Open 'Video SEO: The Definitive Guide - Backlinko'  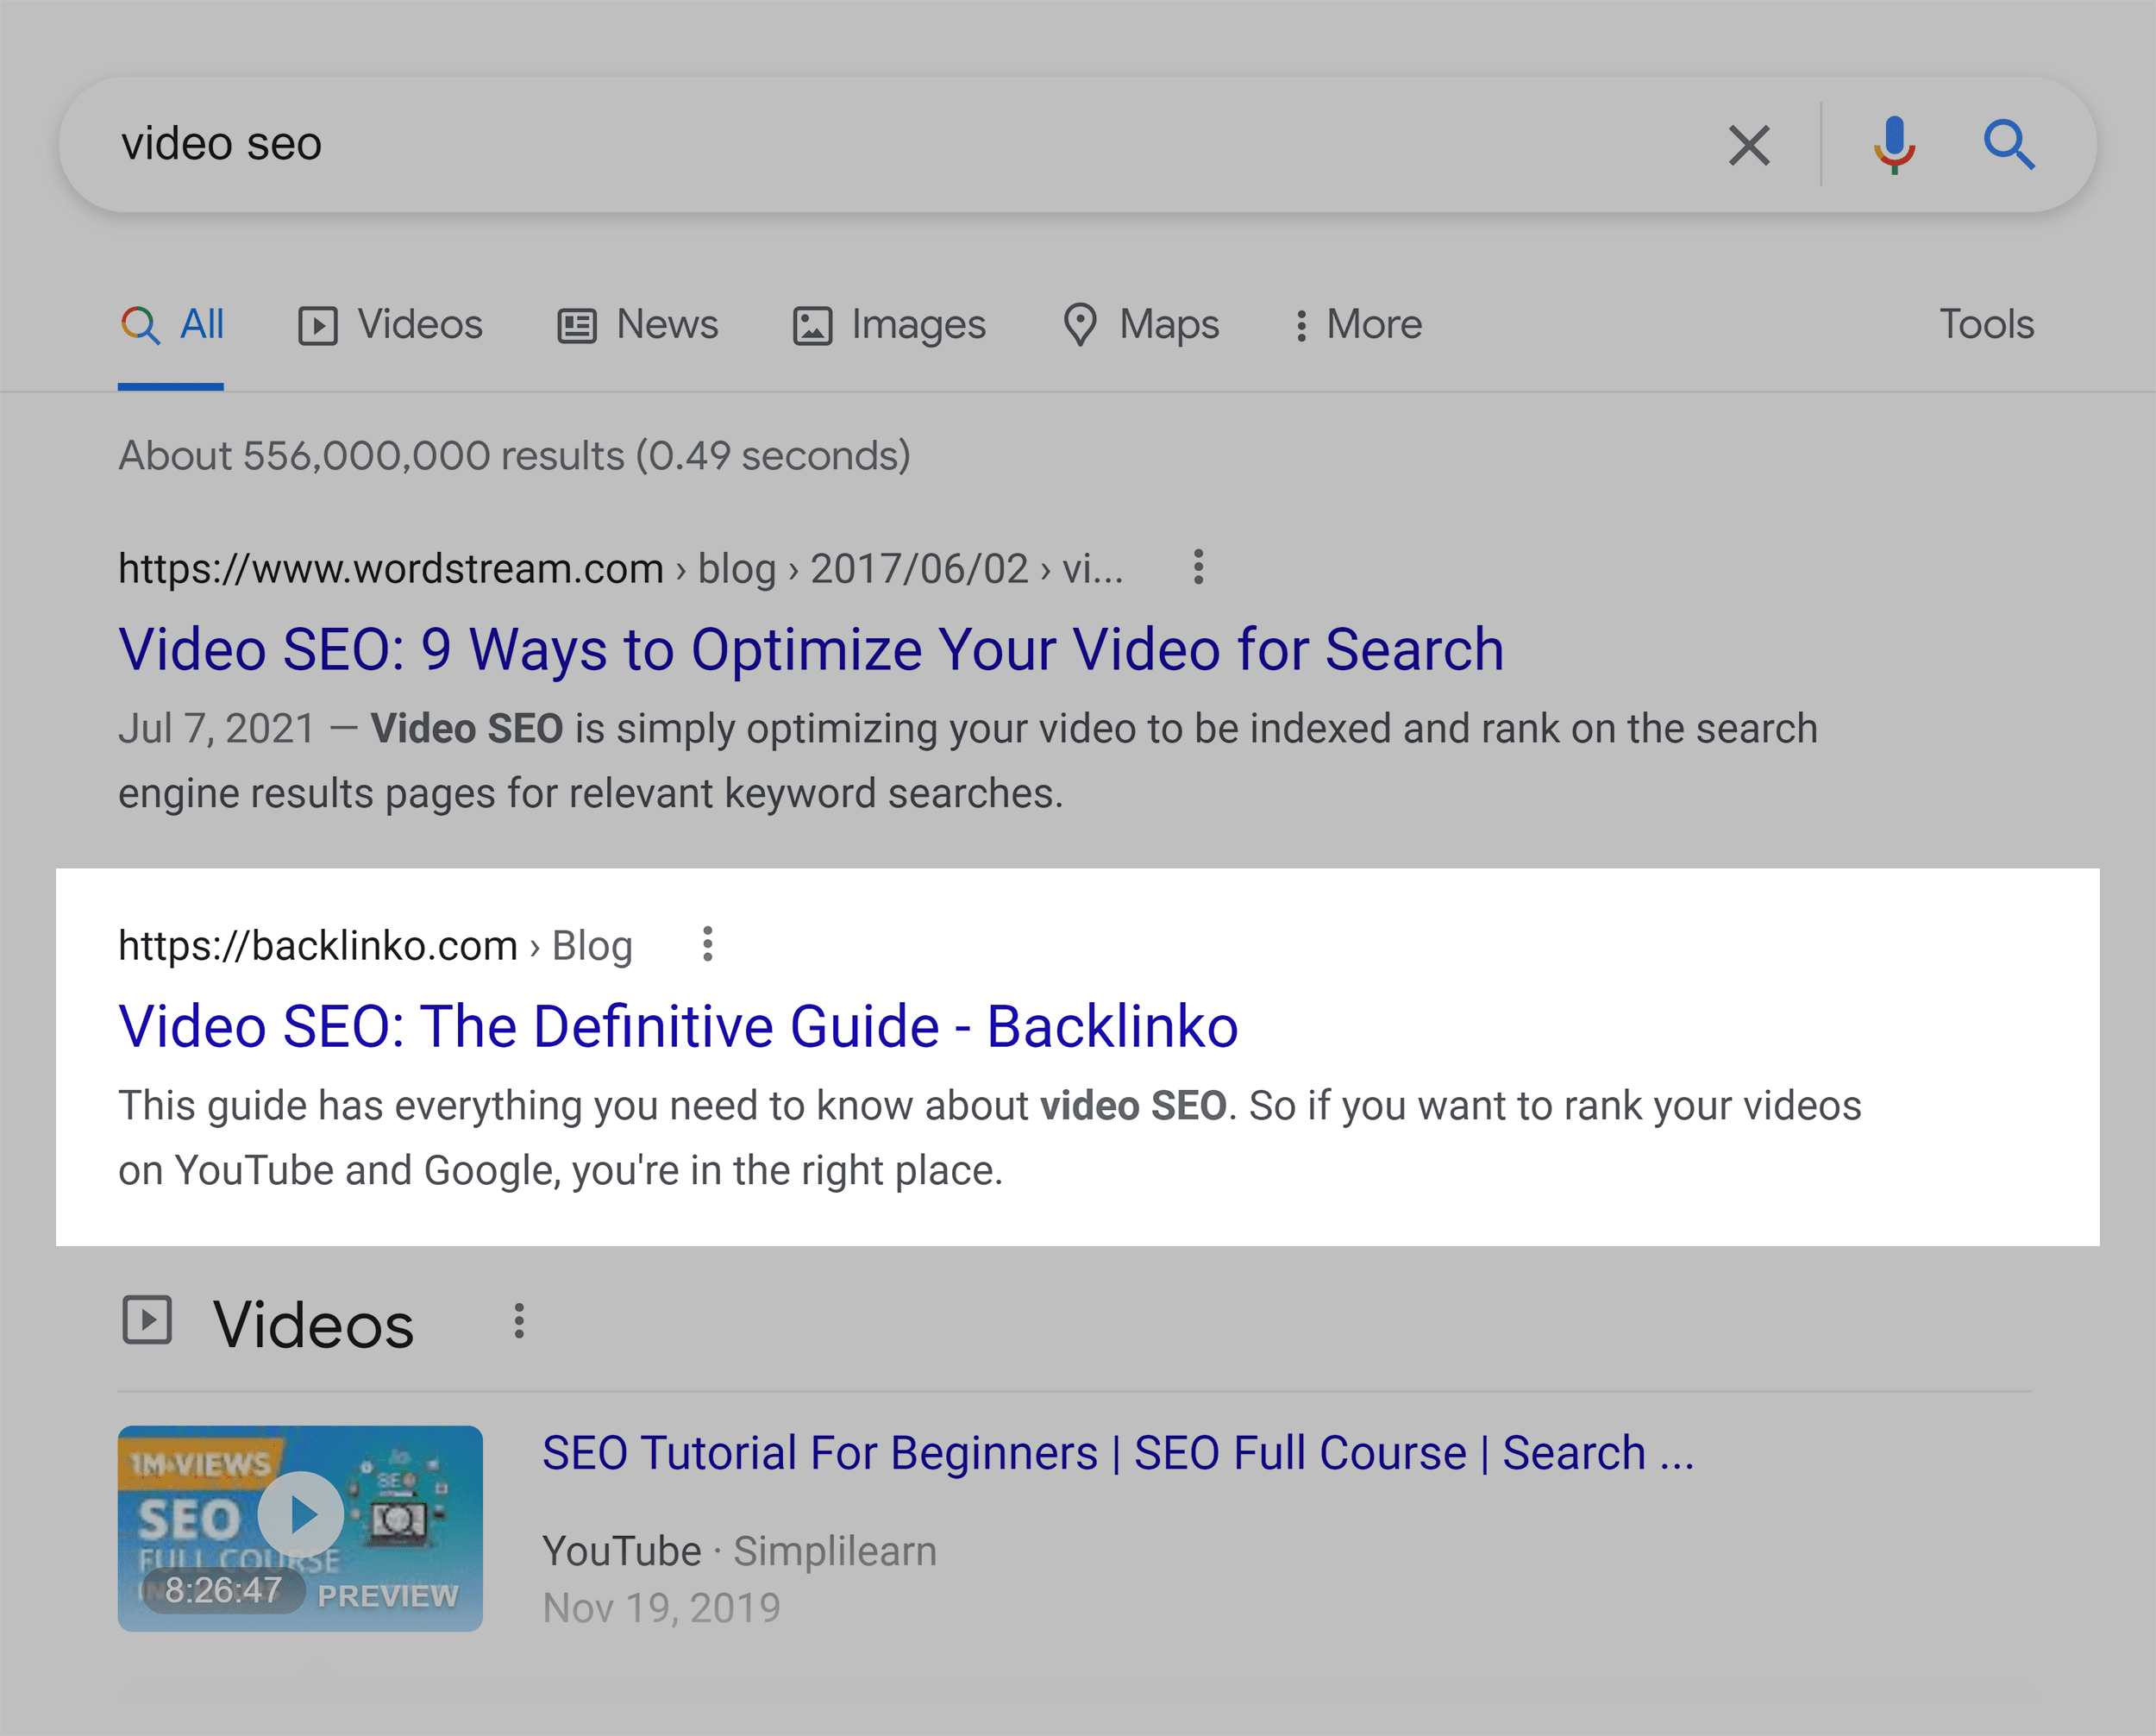pos(678,1026)
